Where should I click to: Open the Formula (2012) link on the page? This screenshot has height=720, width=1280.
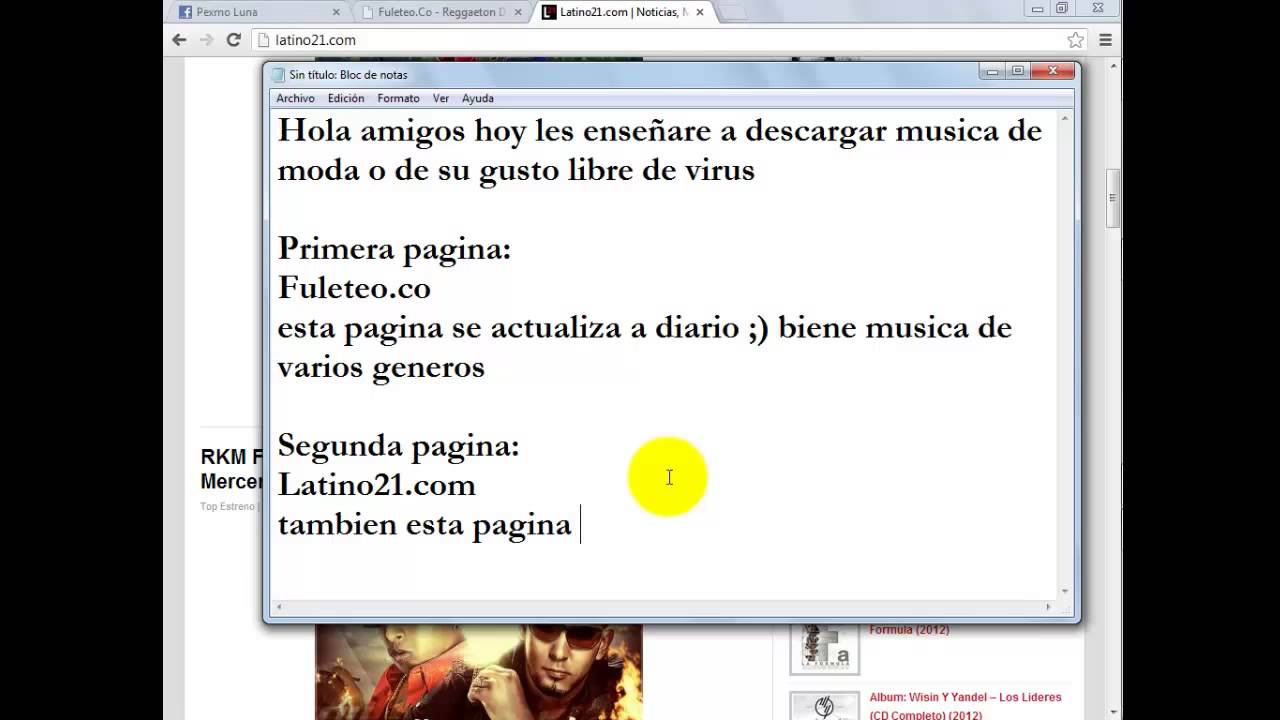tap(909, 630)
